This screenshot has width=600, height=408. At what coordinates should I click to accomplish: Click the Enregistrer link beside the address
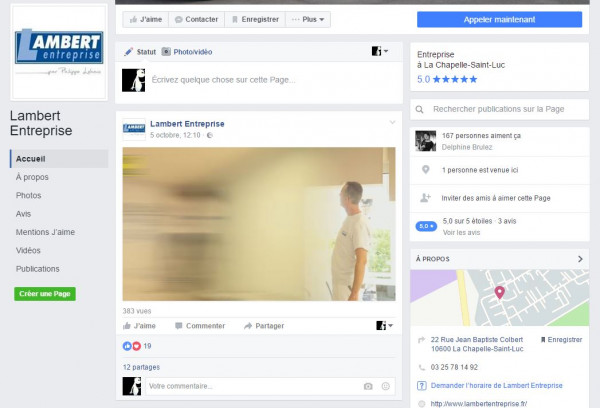(x=561, y=339)
